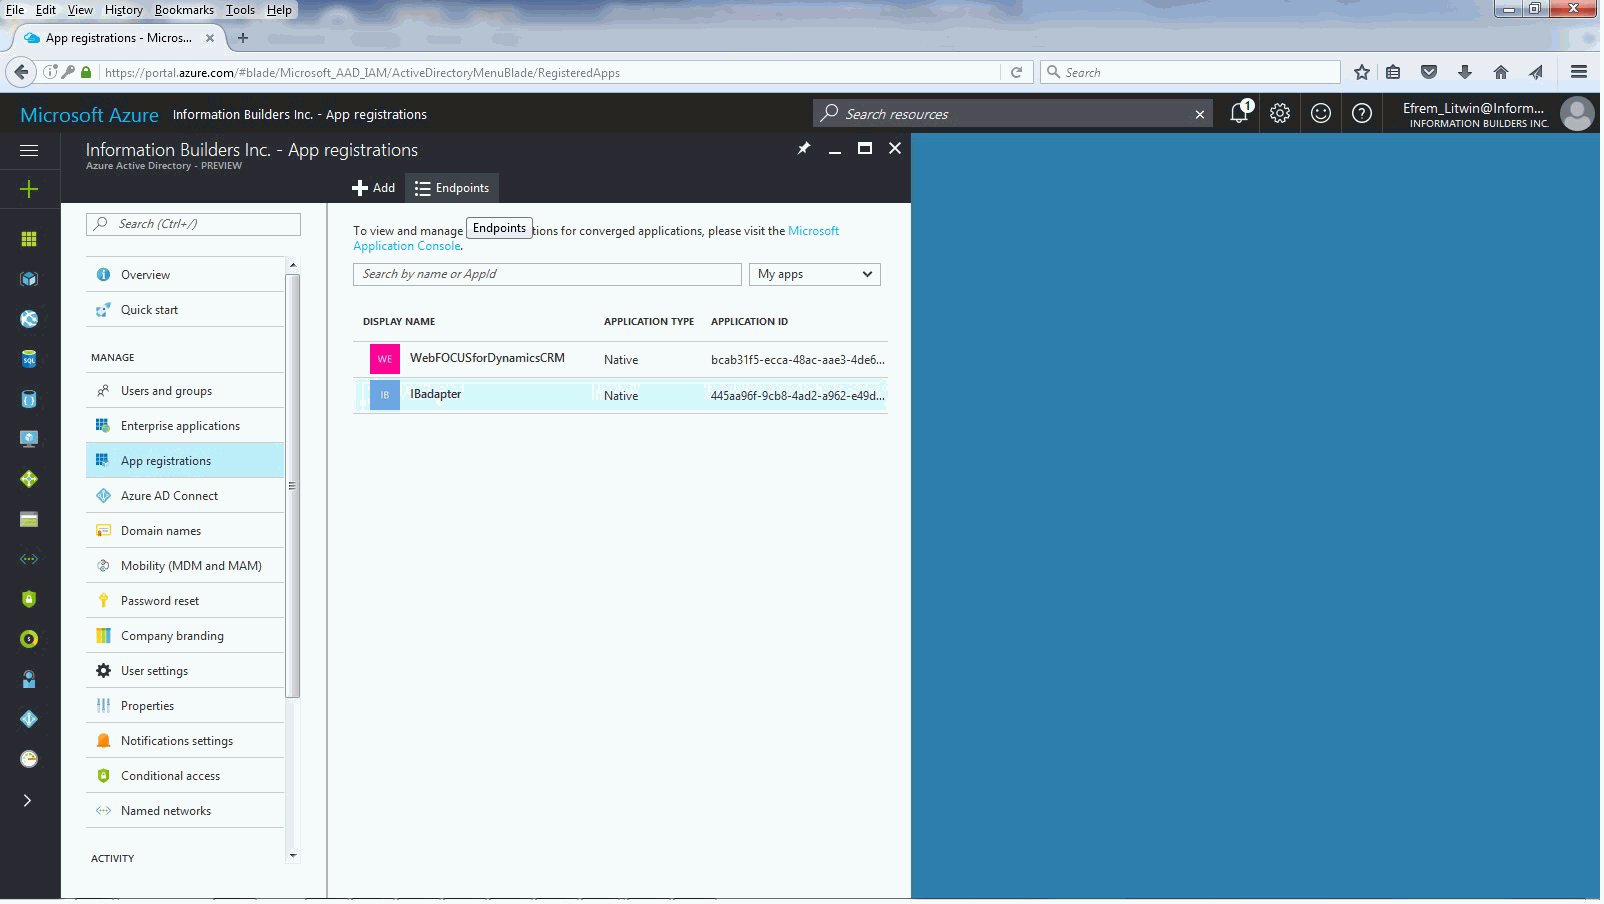Viewport: 1604px width, 904px height.
Task: Open Password reset
Action: 185,601
